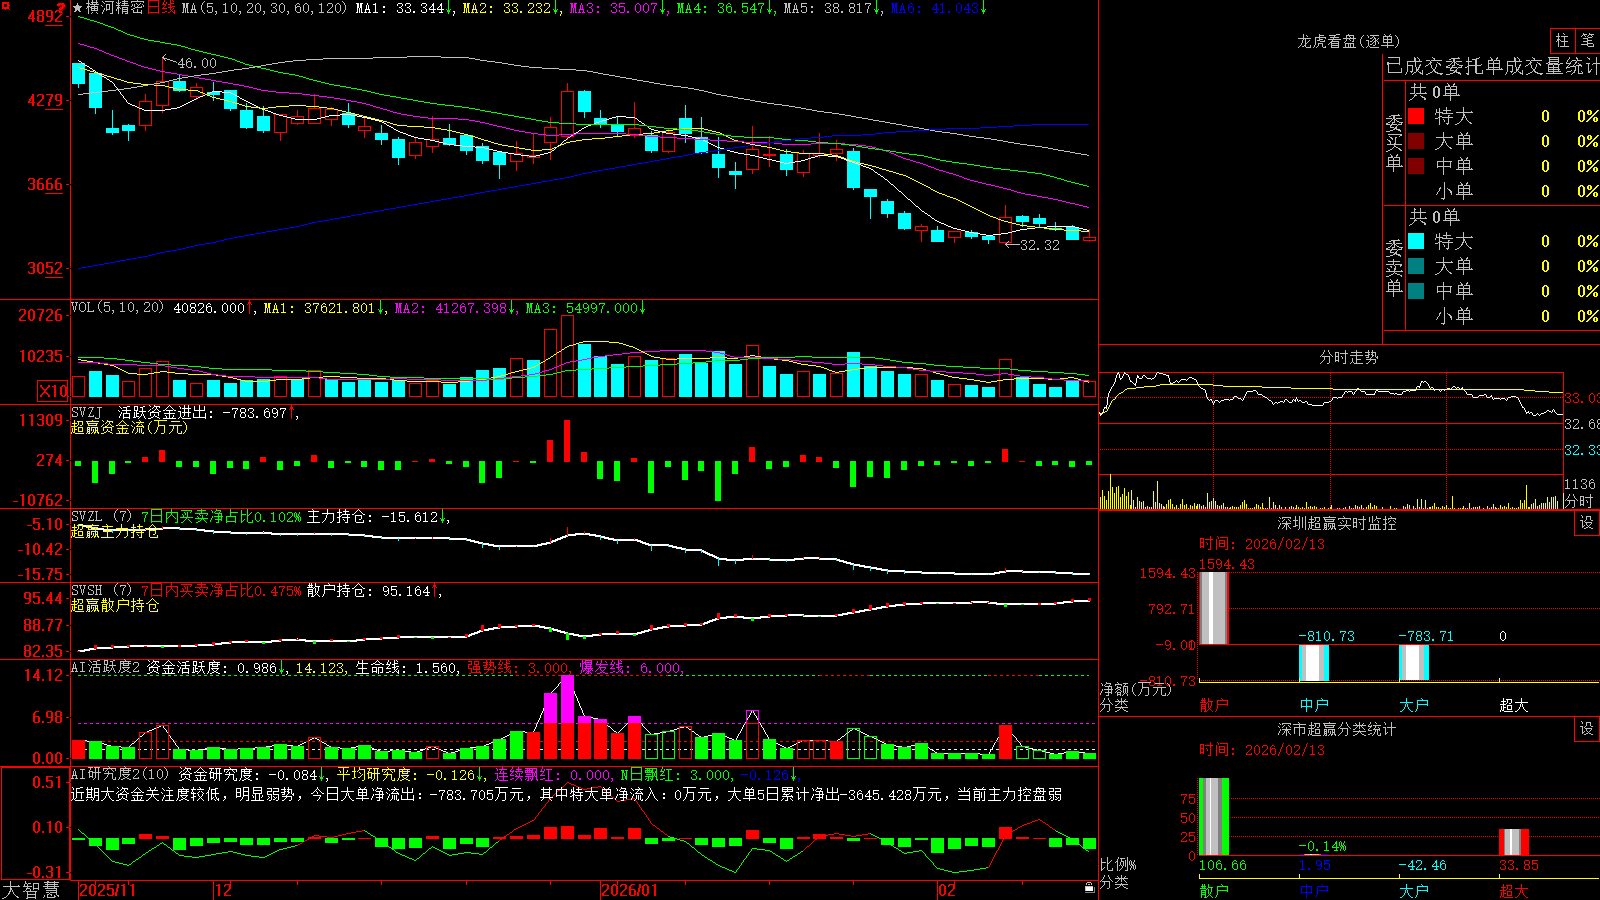Click the X10 volume scale marker
1600x900 pixels.
[53, 391]
